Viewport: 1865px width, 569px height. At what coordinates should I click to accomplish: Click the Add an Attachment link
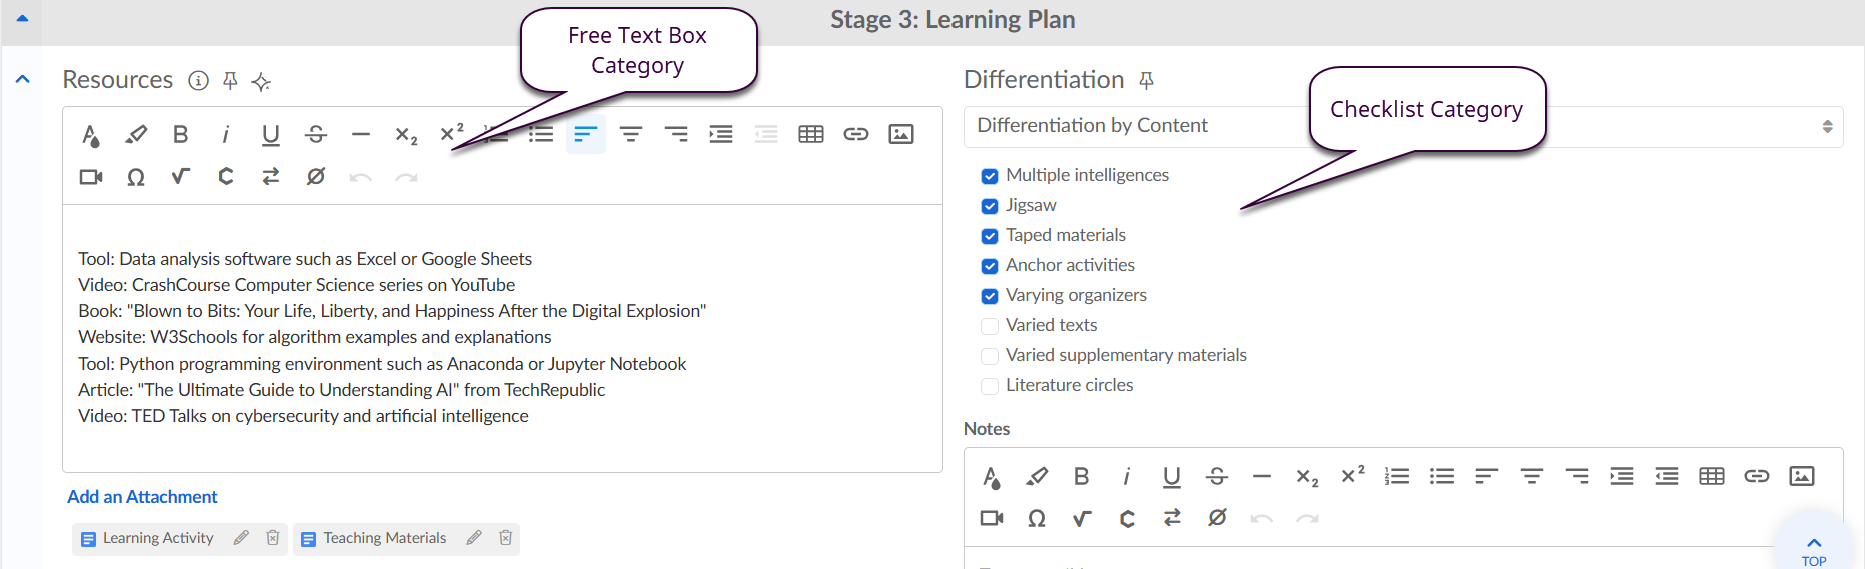142,497
